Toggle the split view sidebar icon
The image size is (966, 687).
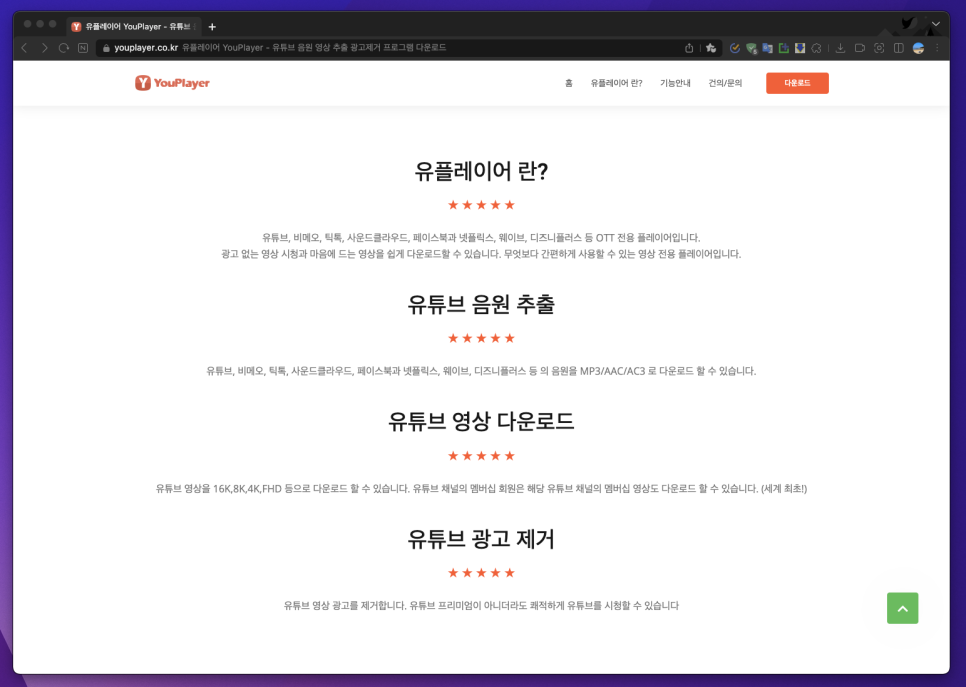click(899, 48)
